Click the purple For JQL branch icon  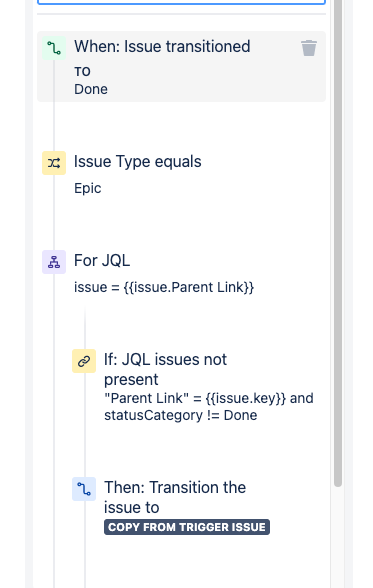54,262
